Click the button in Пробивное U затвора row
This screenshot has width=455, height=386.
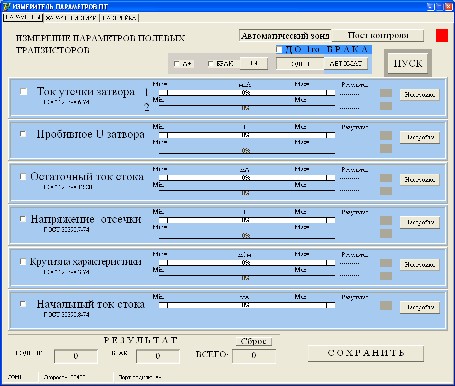pyautogui.click(x=420, y=137)
